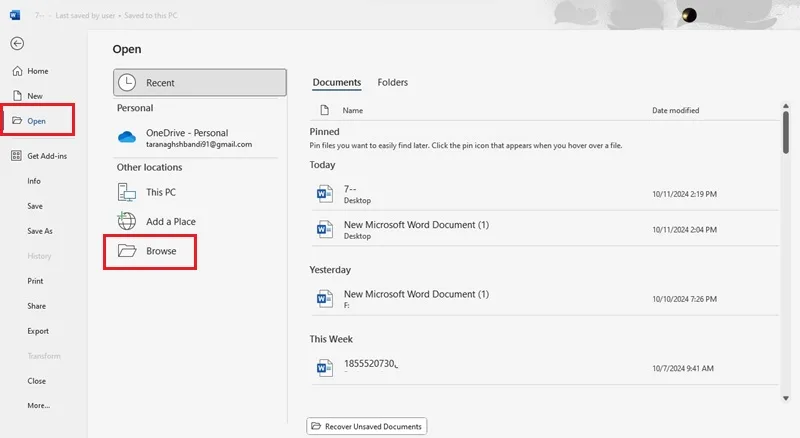Open the Print page
The image size is (800, 438).
[35, 281]
